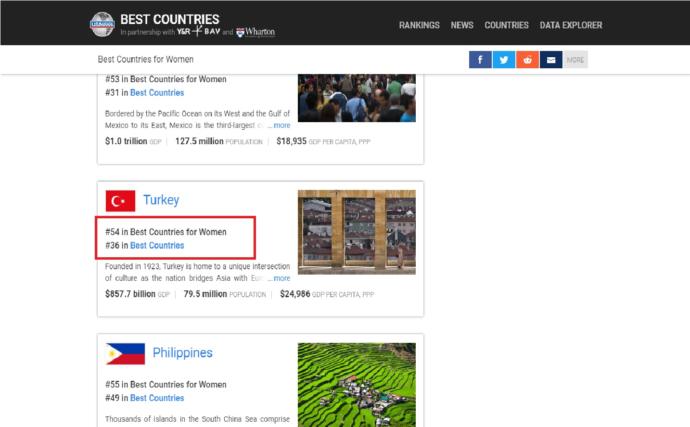
Task: Follow Best Countries link under Philippines
Action: 157,398
